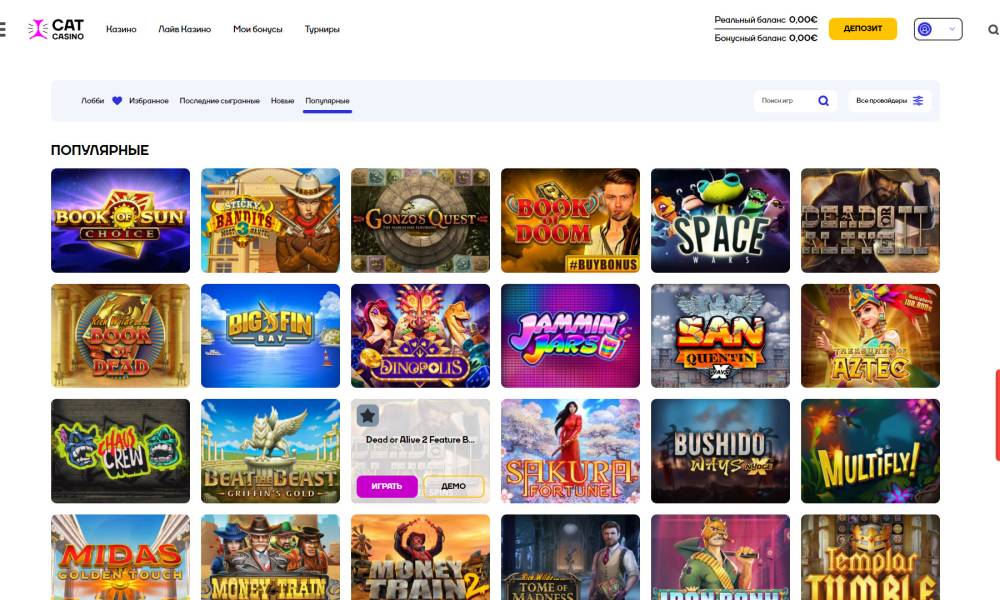This screenshot has width=1000, height=600.
Task: Click the yellow Депозит button
Action: click(x=863, y=29)
